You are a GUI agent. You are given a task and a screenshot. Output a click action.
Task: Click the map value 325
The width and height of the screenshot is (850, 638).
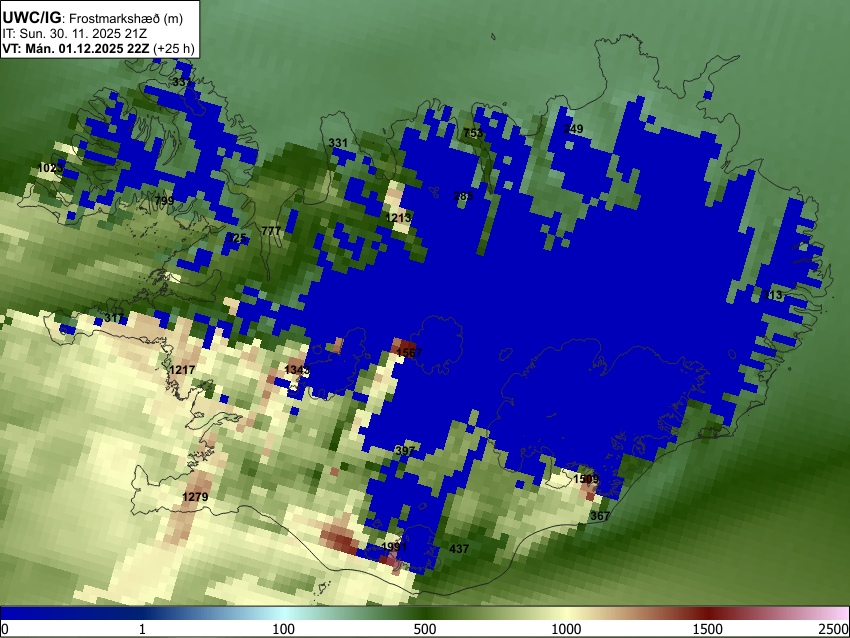236,237
